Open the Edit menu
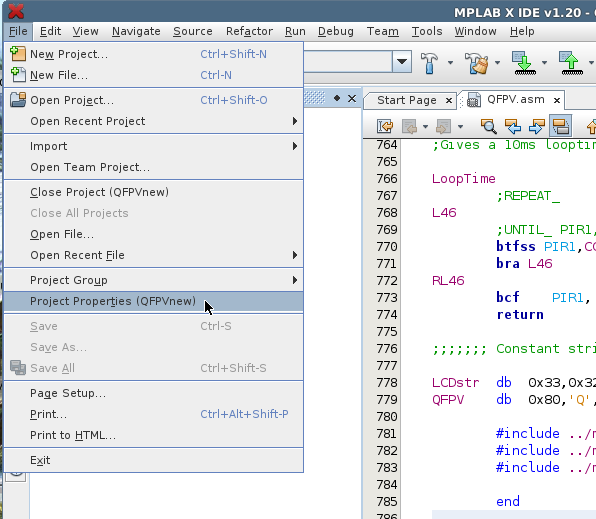Screen dimensions: 596x519 (51, 31)
